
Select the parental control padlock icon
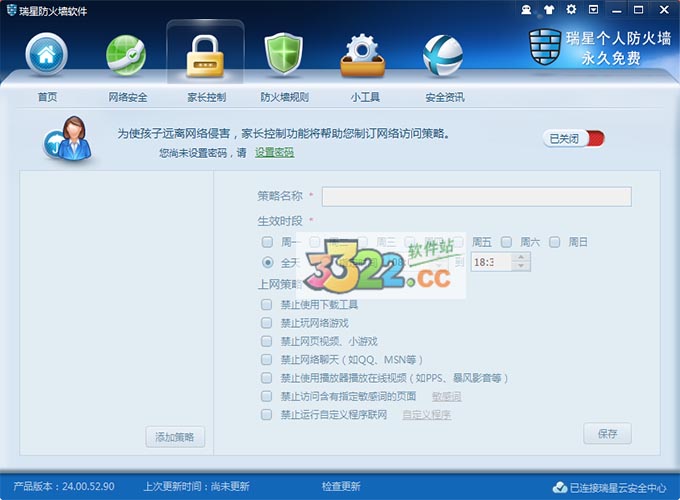[x=205, y=56]
